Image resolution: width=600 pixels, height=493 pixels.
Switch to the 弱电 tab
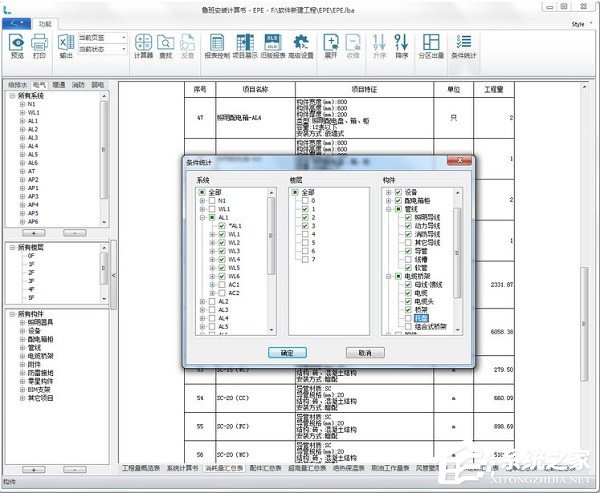click(98, 85)
